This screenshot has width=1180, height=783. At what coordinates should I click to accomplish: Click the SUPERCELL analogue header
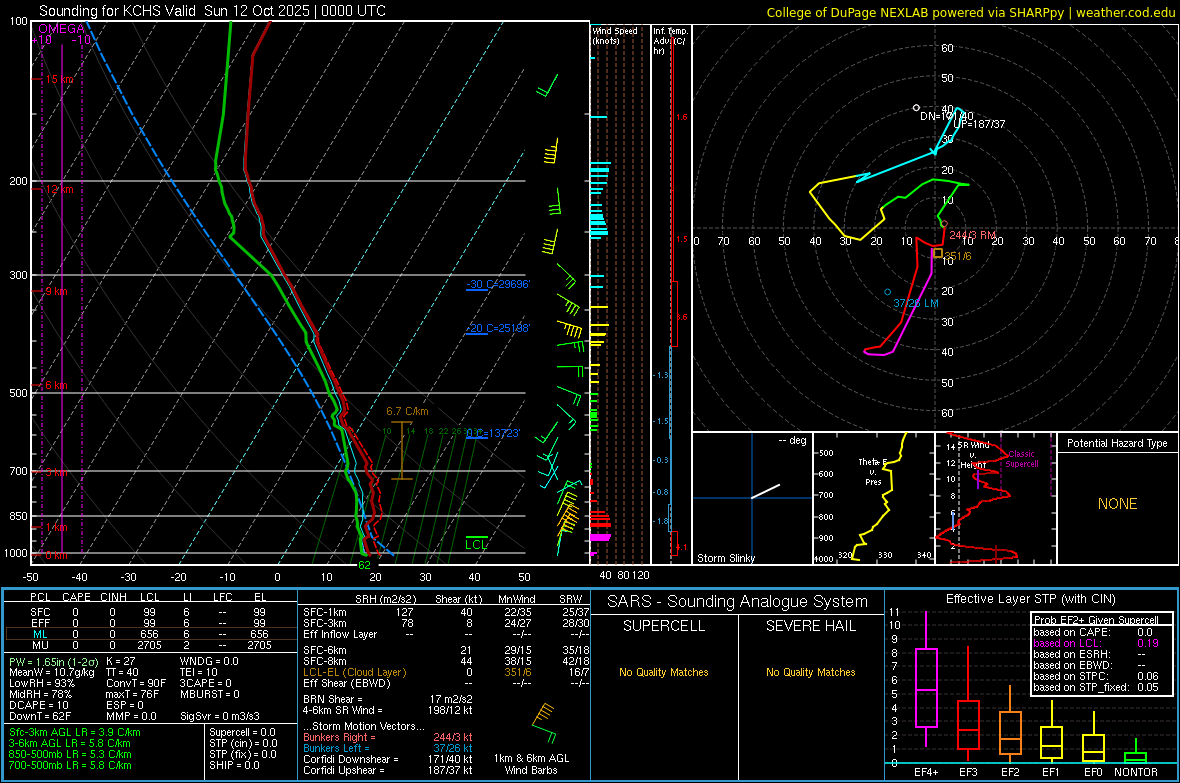click(x=664, y=626)
